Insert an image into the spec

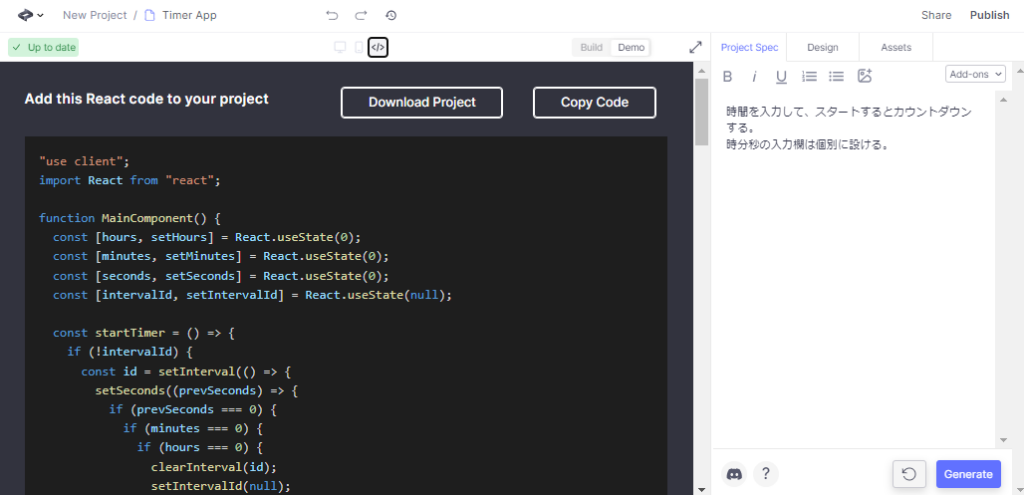[x=865, y=76]
